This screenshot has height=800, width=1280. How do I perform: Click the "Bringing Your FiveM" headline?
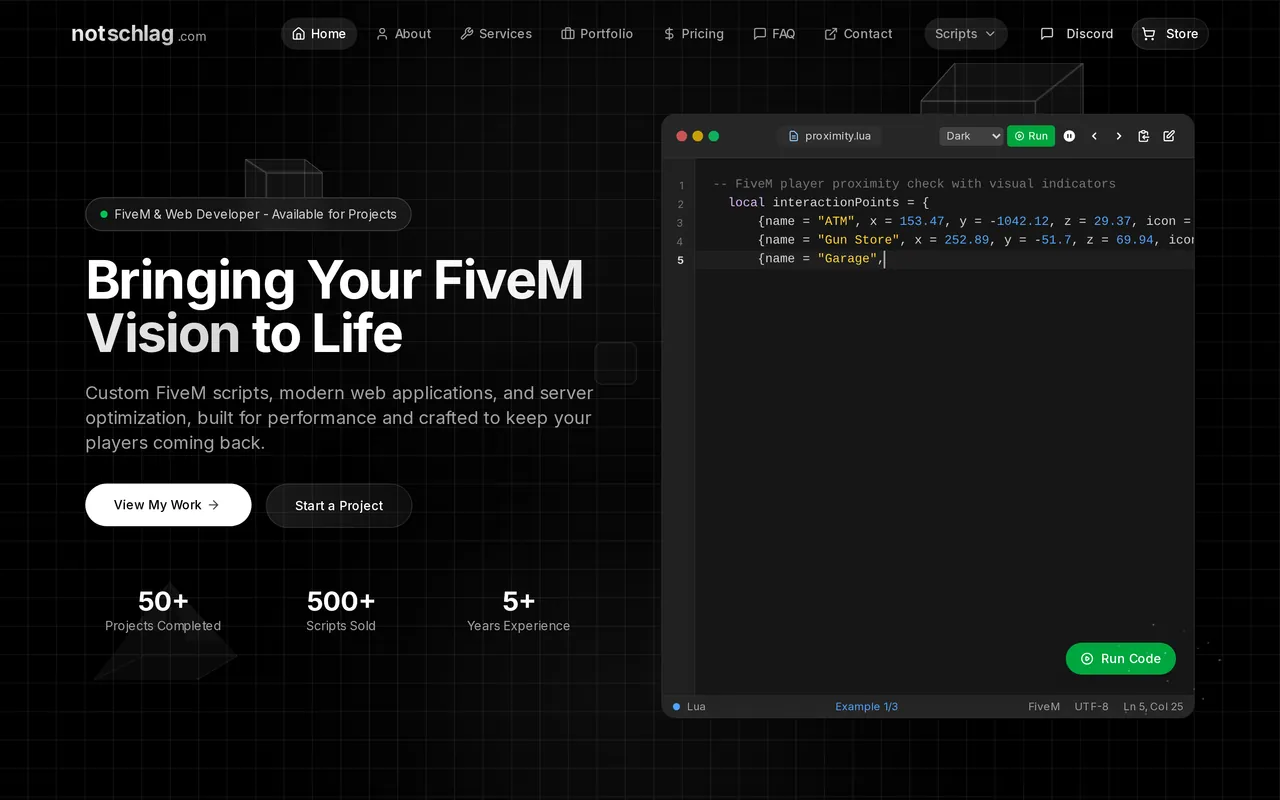point(334,279)
